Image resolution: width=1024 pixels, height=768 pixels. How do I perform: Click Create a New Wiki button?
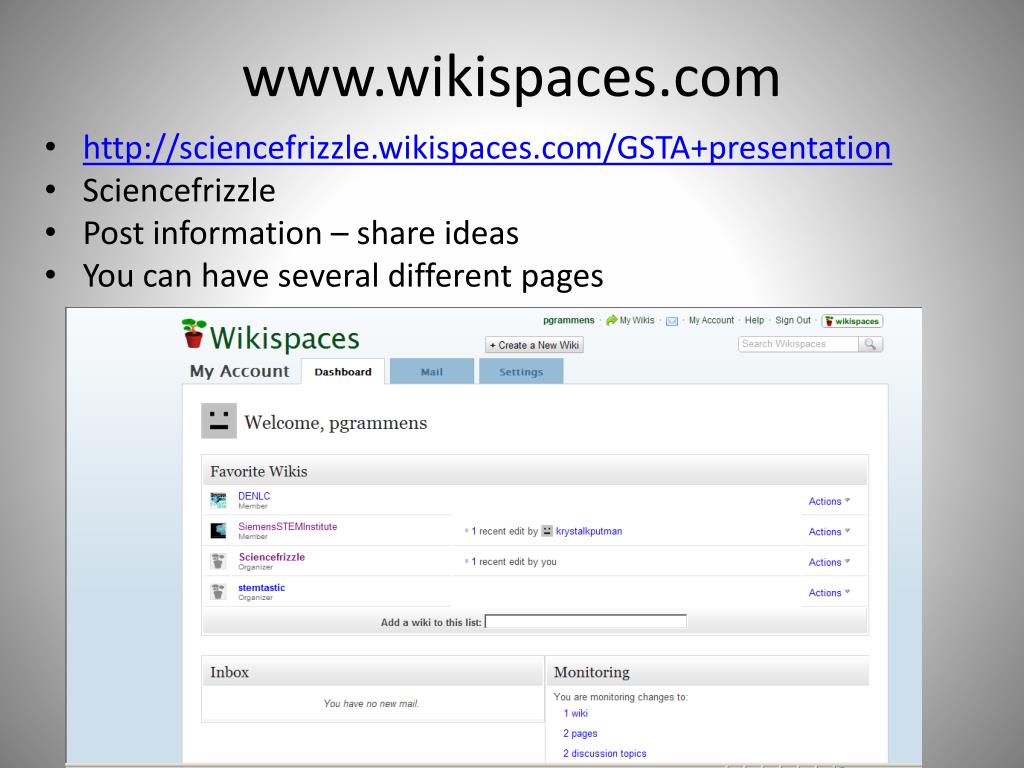point(534,345)
